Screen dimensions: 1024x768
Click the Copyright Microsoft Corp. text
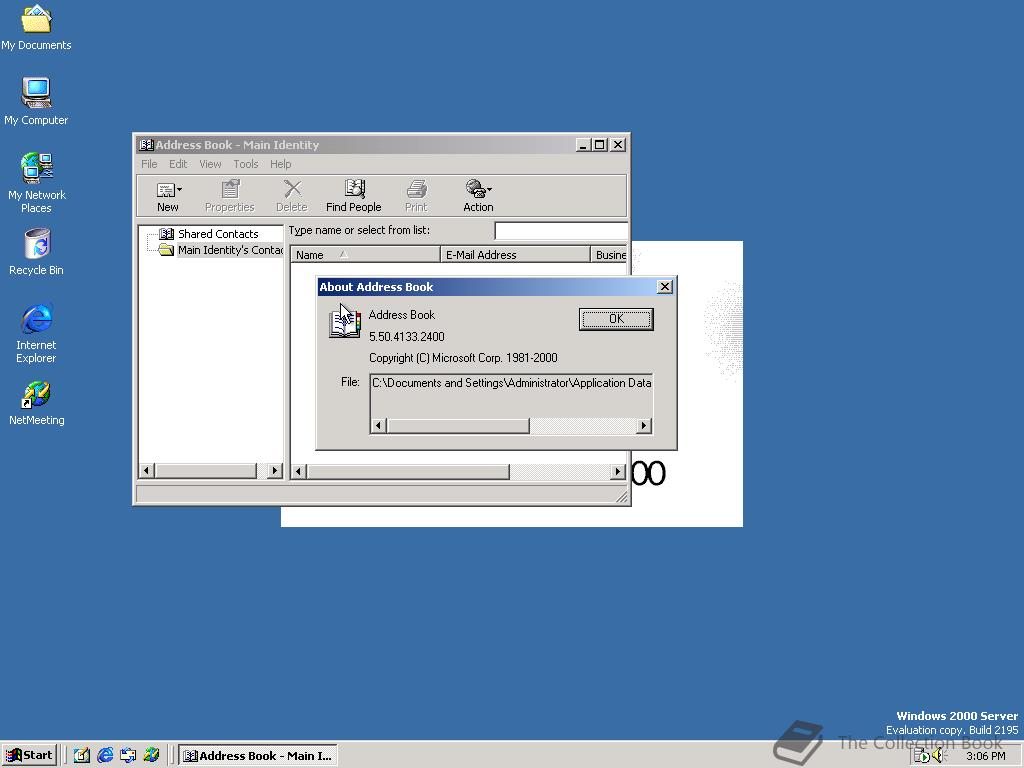(463, 358)
